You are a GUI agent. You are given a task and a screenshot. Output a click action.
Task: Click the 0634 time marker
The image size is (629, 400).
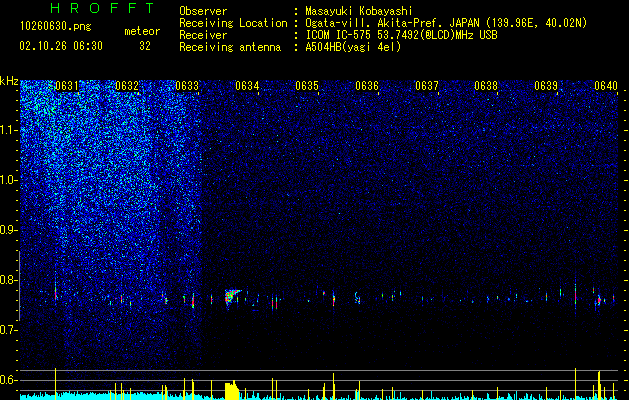point(247,86)
